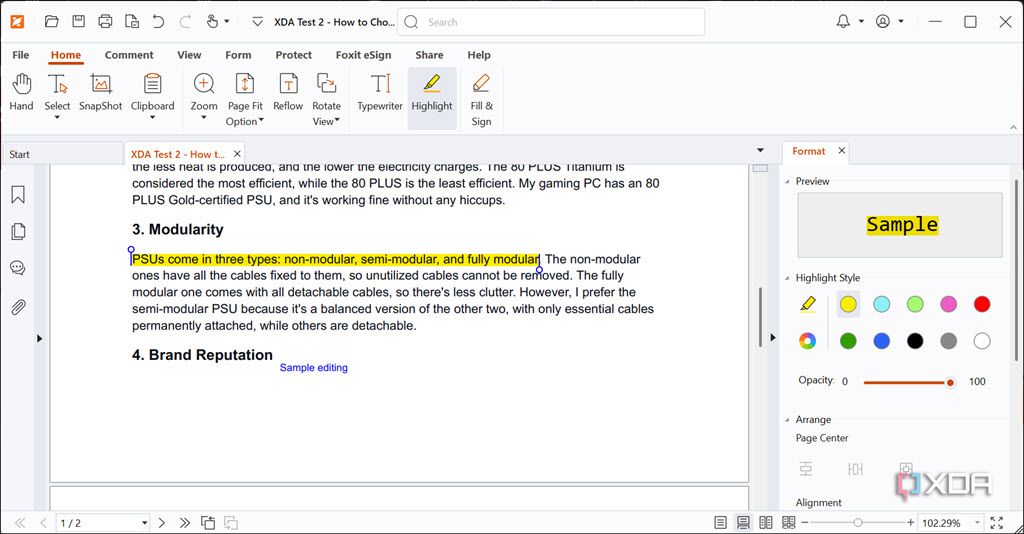Collapse the Highlight Style section
1024x534 pixels.
[787, 278]
